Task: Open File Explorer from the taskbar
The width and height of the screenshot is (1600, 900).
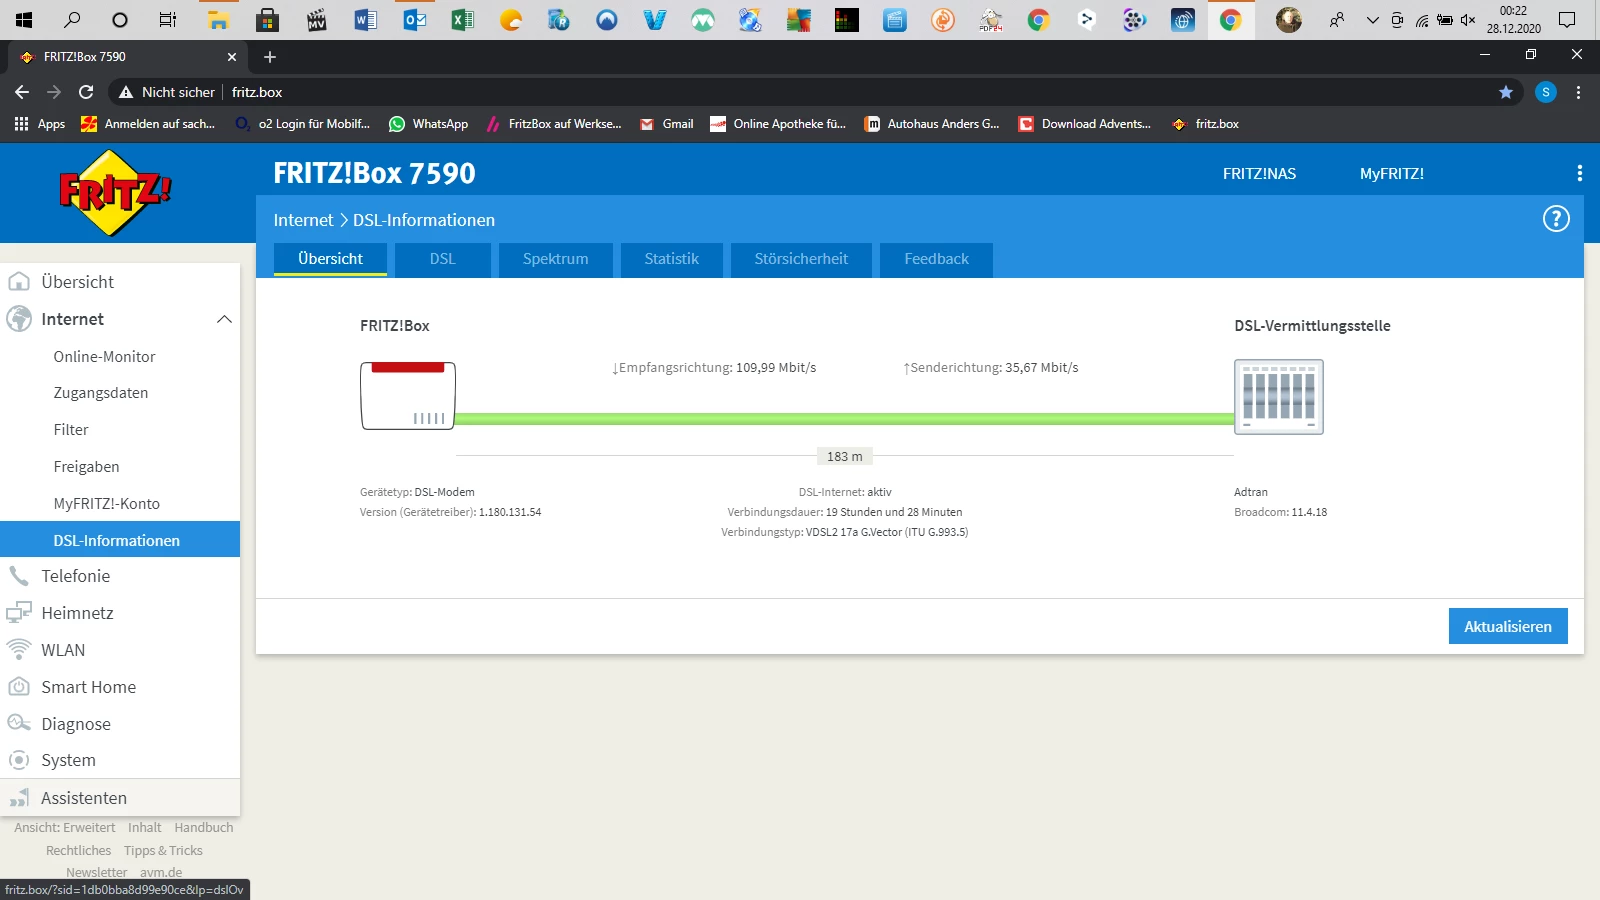Action: [217, 20]
